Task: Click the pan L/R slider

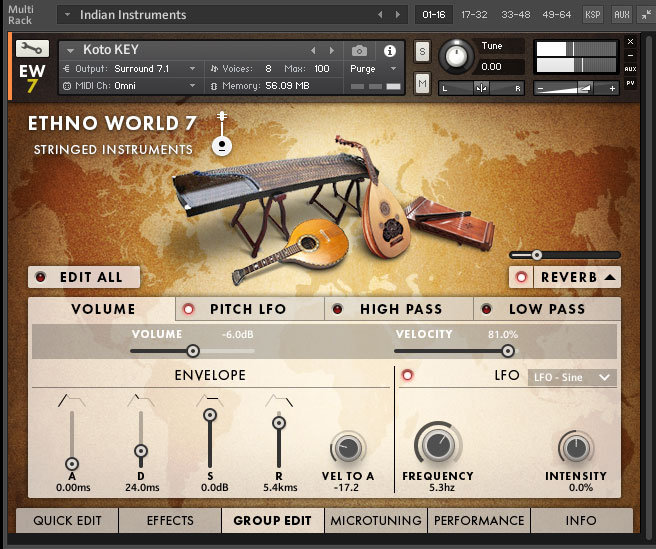Action: click(x=481, y=88)
